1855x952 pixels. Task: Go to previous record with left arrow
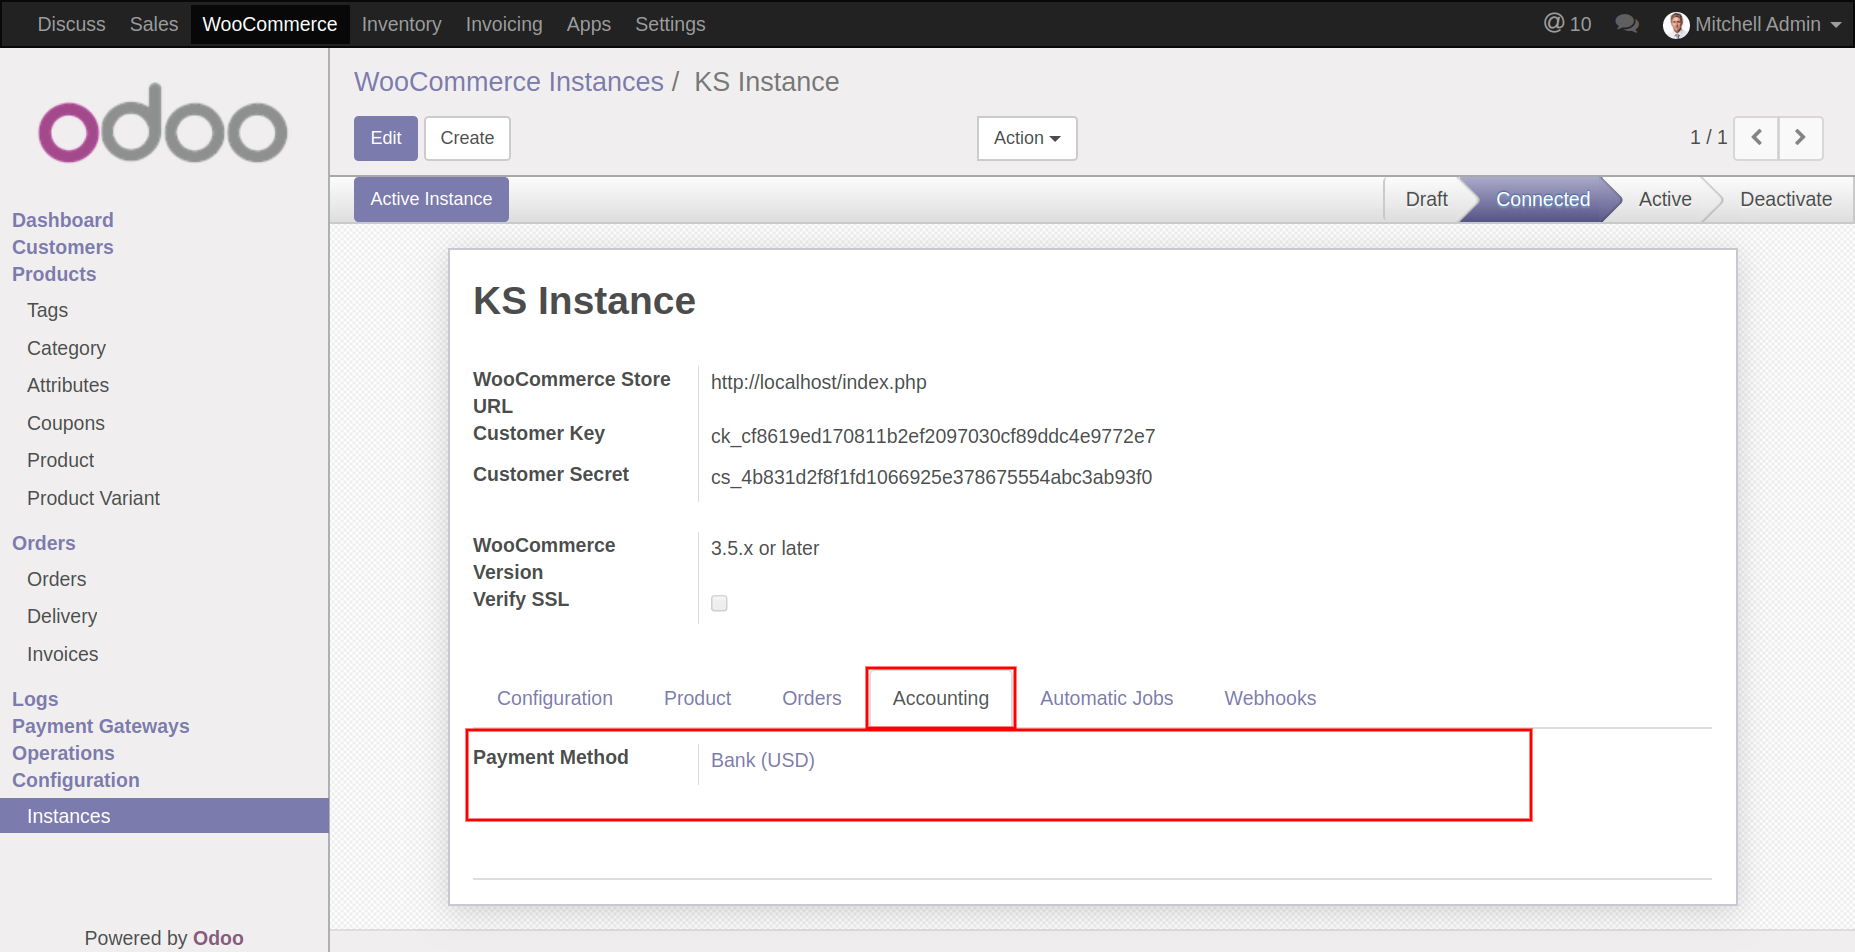1756,138
